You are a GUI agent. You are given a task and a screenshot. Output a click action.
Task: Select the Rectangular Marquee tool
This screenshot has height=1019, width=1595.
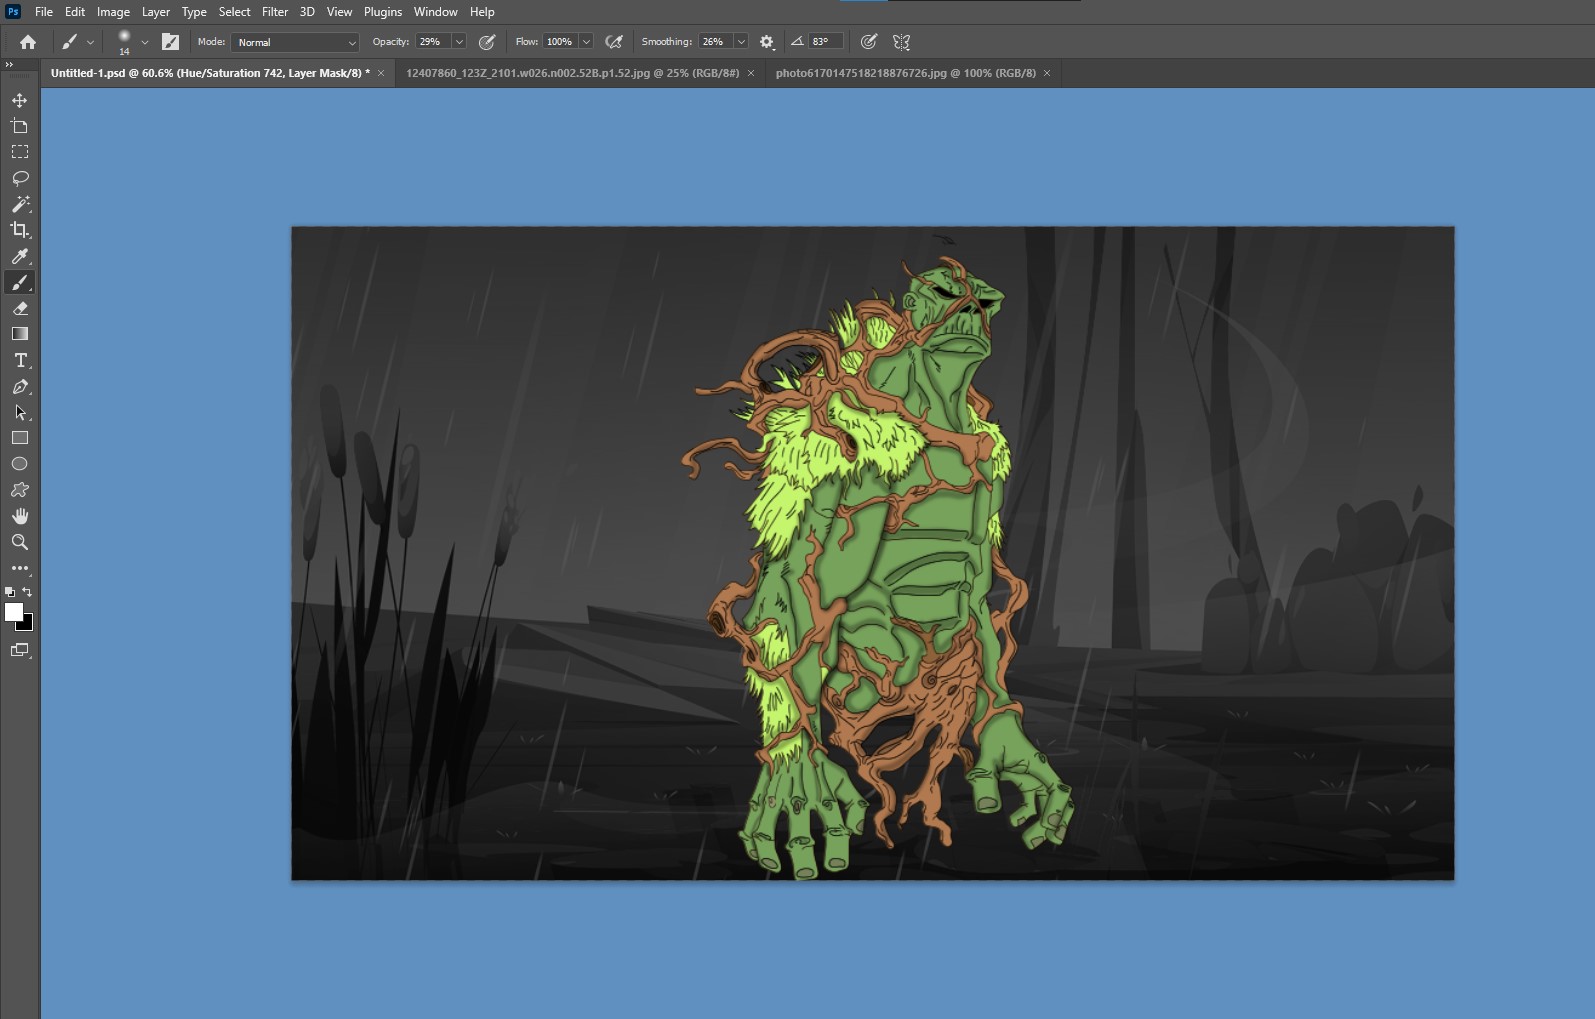(20, 152)
